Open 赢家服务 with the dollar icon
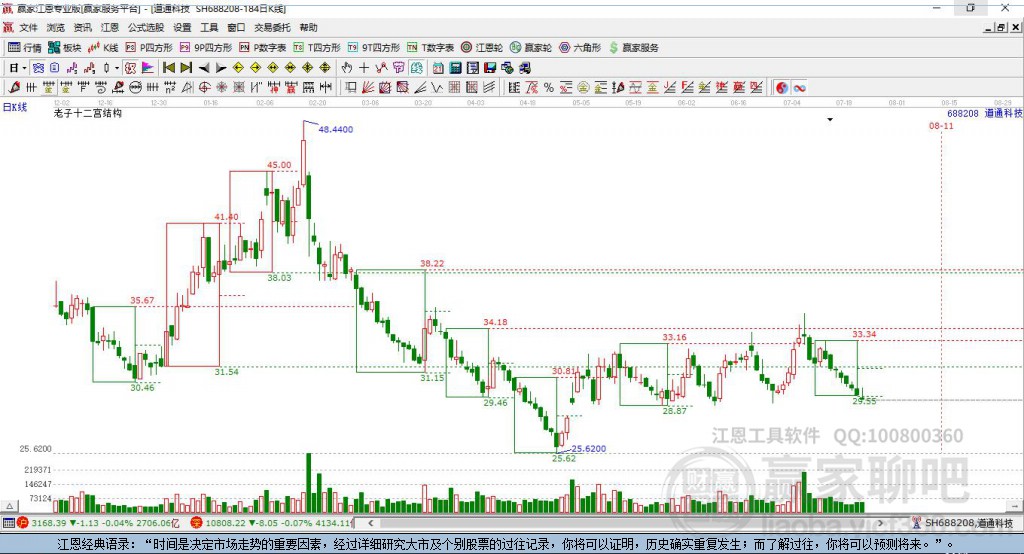Viewport: 1024px width, 554px height. point(633,48)
